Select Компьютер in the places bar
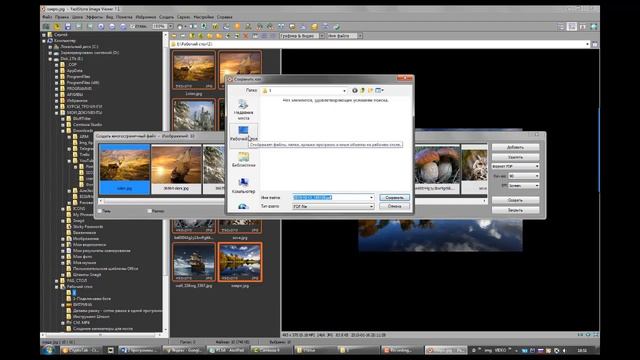Viewport: 640px width, 360px height. (243, 186)
